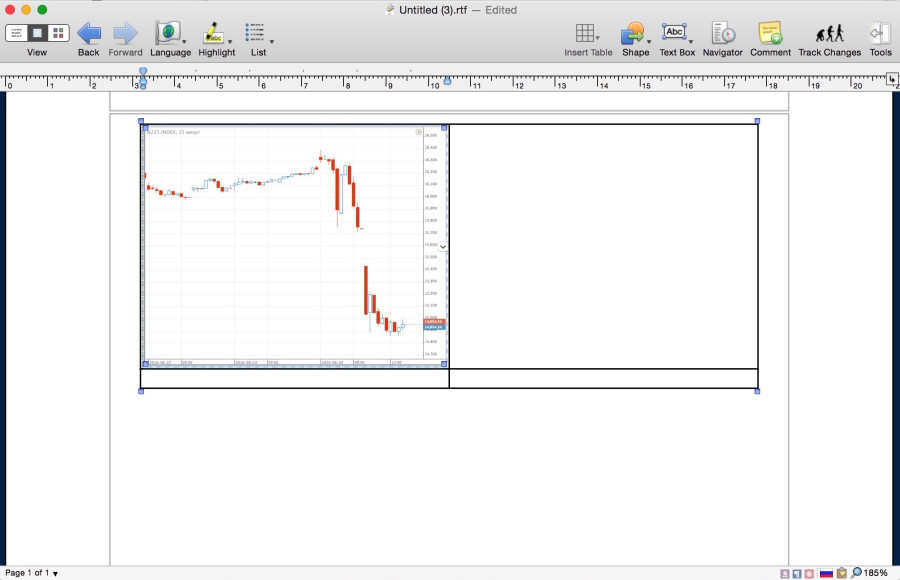The image size is (900, 580).
Task: Select the candlestick chart image in table
Action: pyautogui.click(x=294, y=245)
